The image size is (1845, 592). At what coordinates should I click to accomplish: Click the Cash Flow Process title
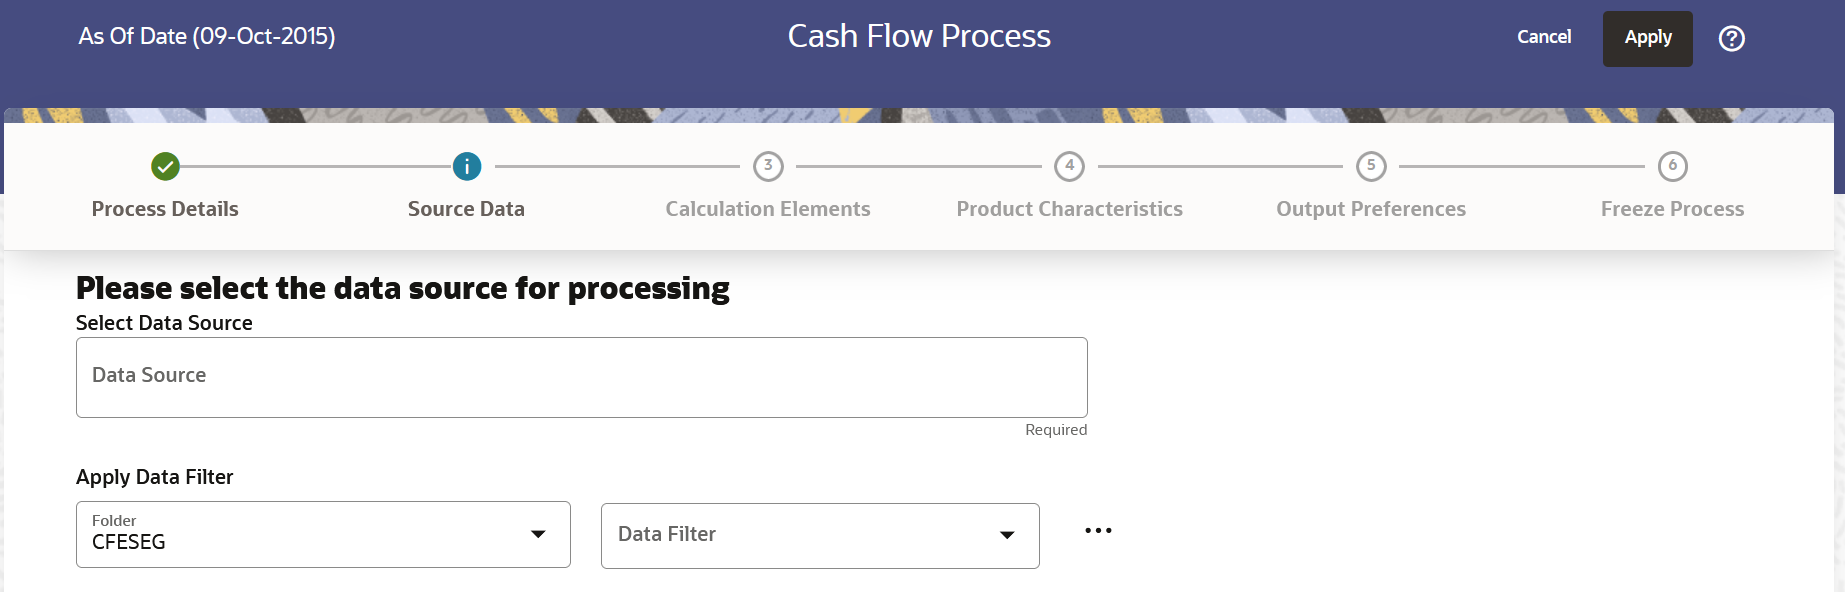[919, 36]
